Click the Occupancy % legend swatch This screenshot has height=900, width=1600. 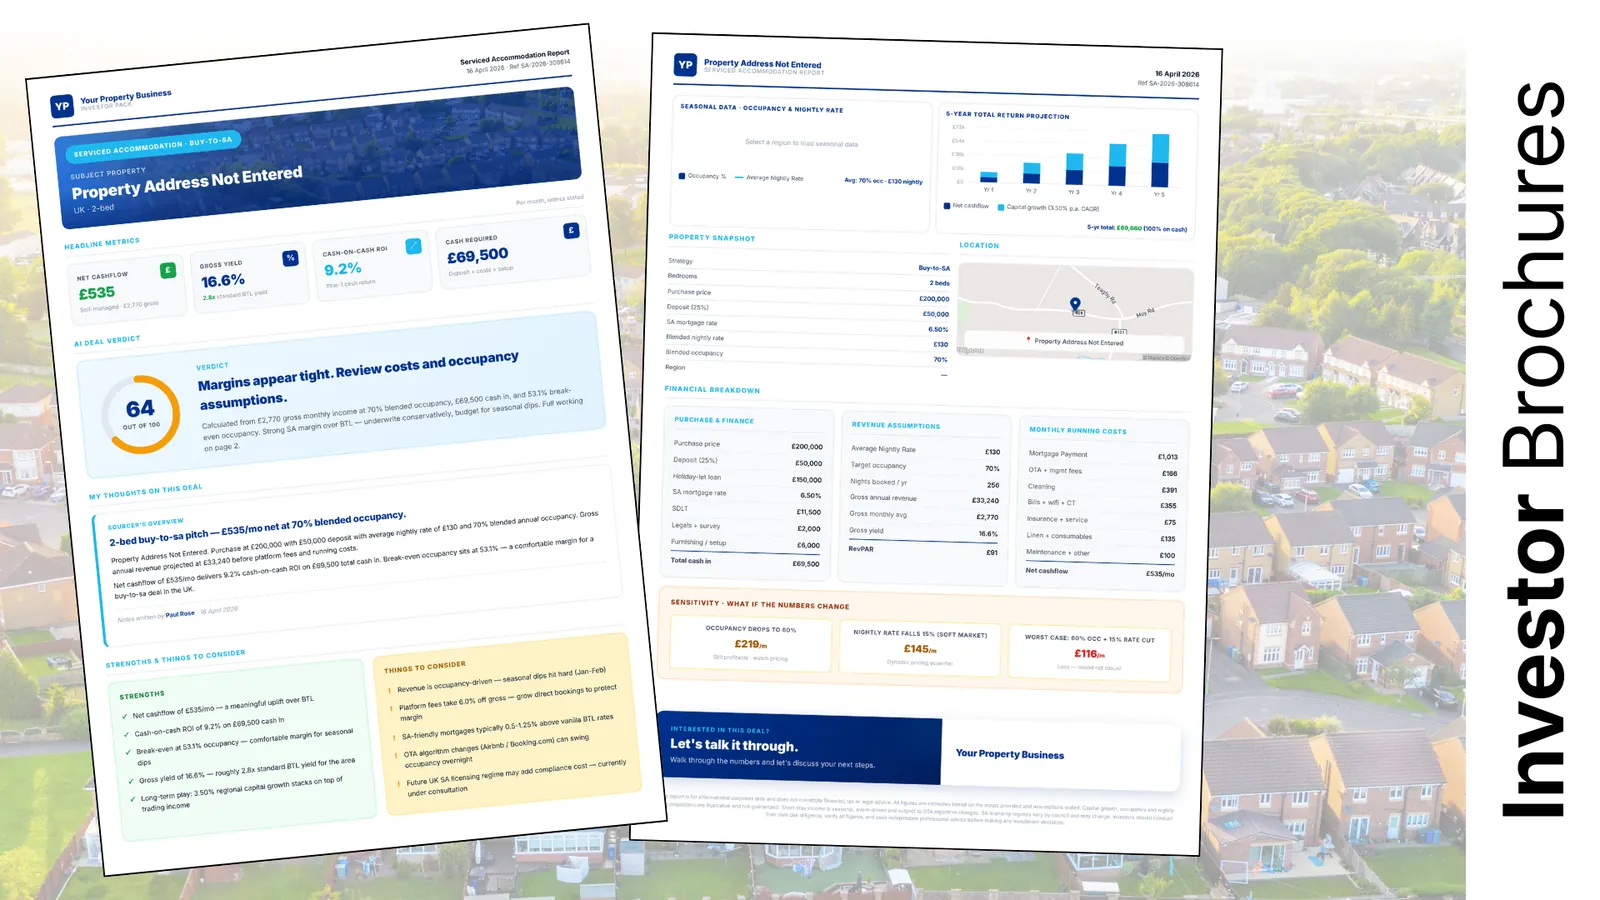click(682, 176)
